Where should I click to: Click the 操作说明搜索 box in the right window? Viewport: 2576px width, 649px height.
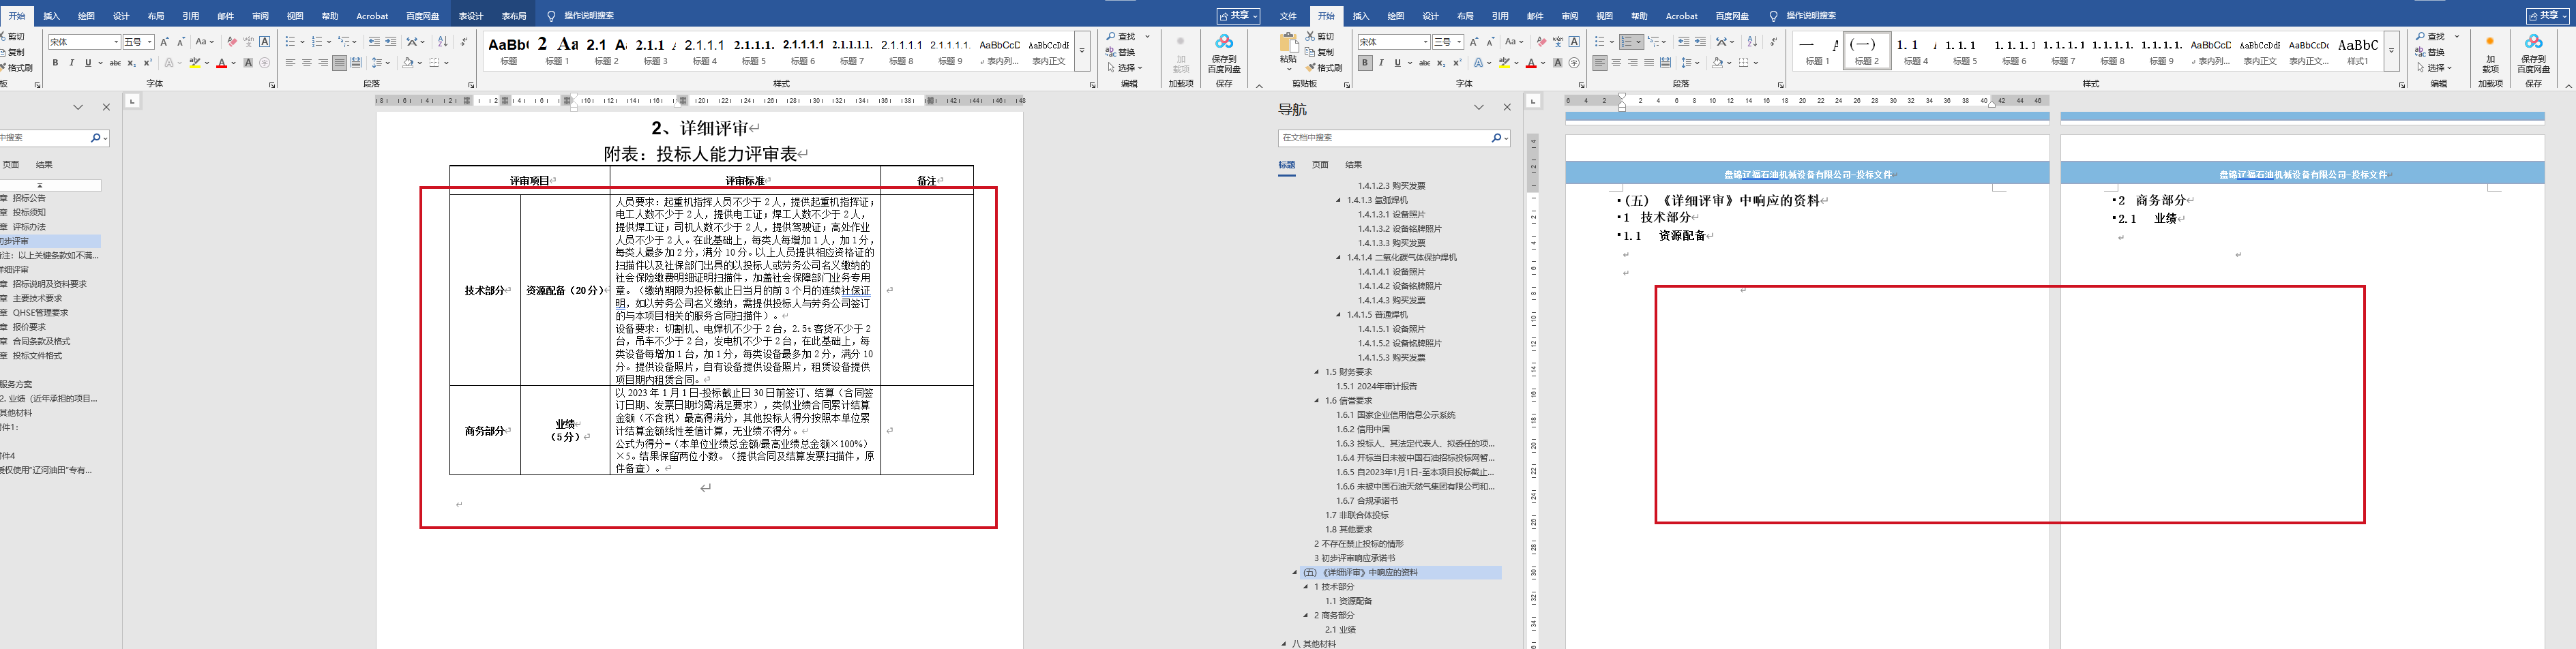[x=1810, y=16]
